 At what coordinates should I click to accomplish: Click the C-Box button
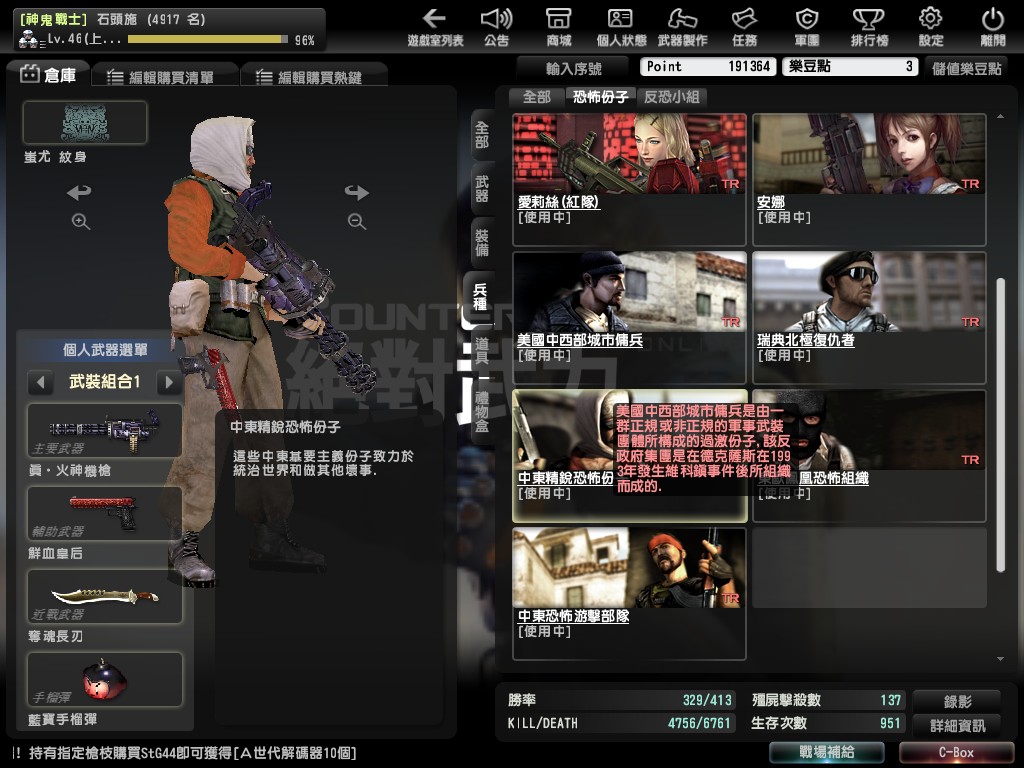point(956,752)
